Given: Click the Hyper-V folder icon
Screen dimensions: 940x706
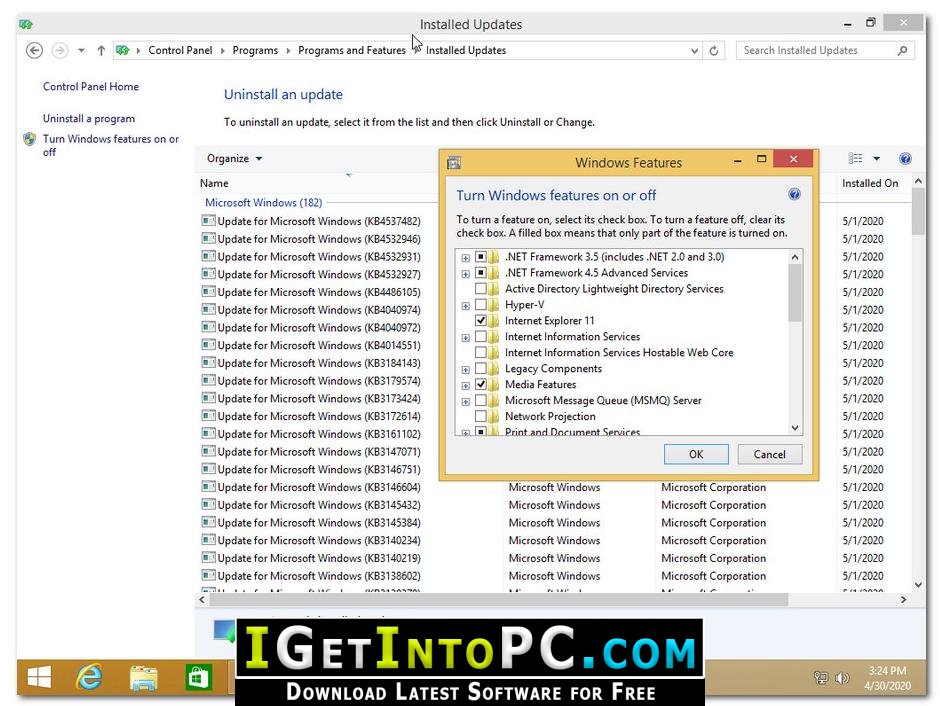Looking at the screenshot, I should point(495,304).
